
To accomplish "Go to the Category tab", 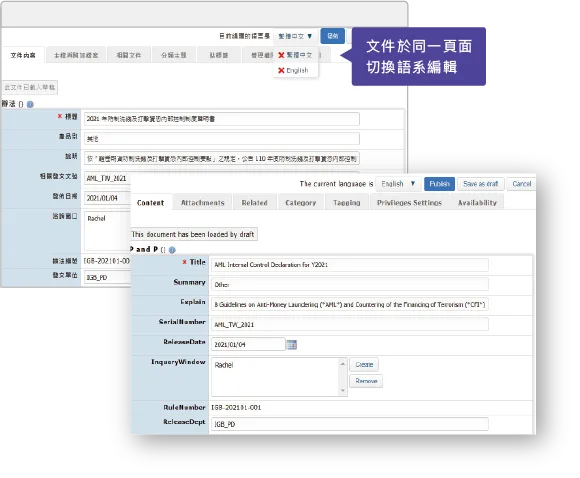I will [x=301, y=202].
